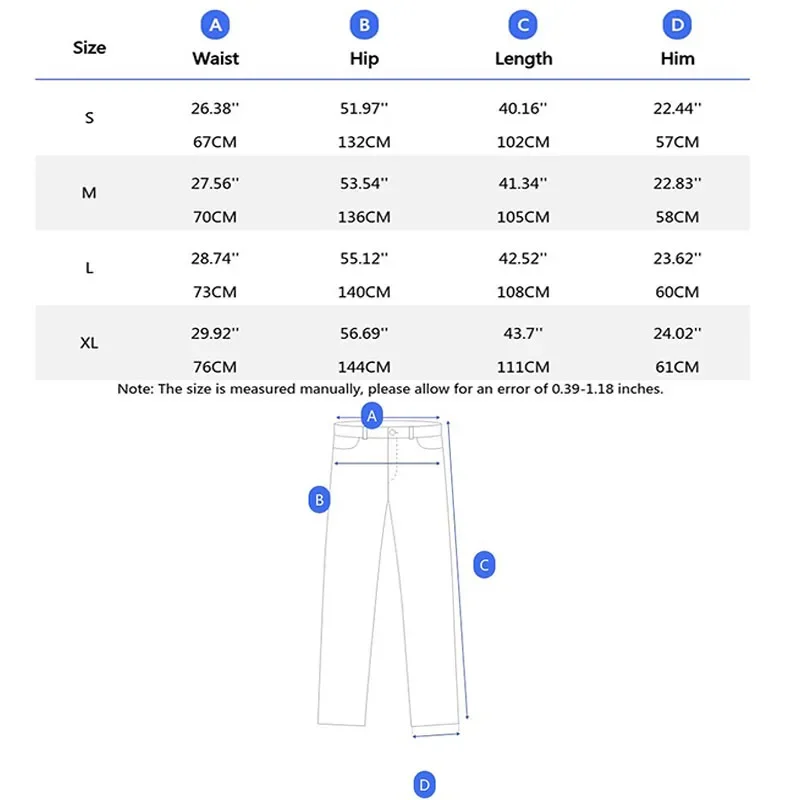
Task: Select the XL size row label
Action: pos(89,343)
